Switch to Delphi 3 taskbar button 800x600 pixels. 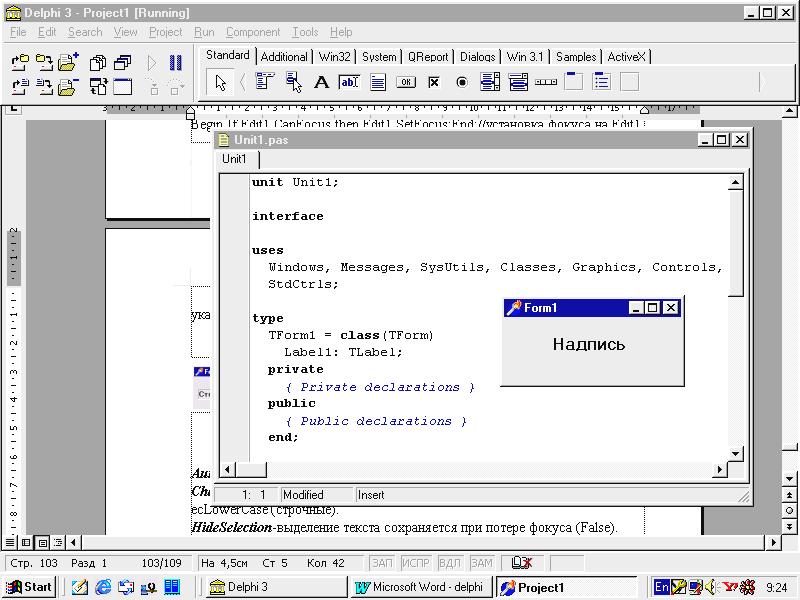(x=276, y=587)
